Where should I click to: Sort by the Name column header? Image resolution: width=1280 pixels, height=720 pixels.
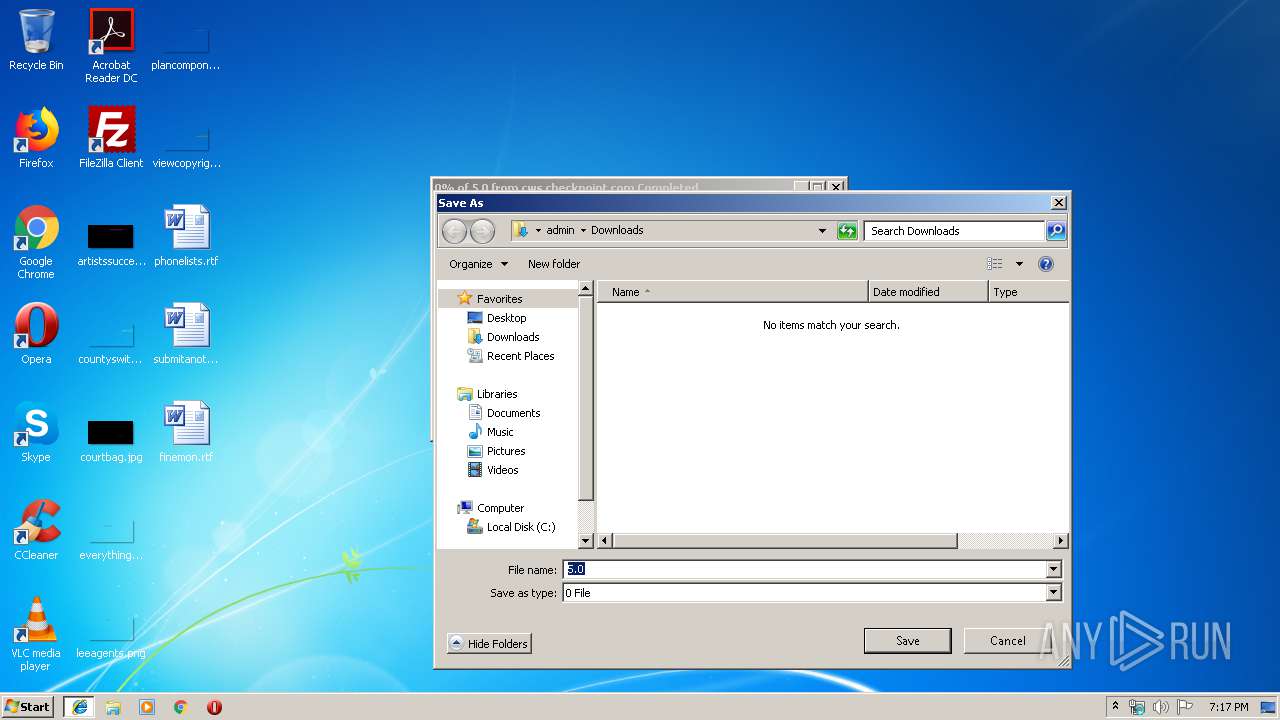[x=733, y=292]
